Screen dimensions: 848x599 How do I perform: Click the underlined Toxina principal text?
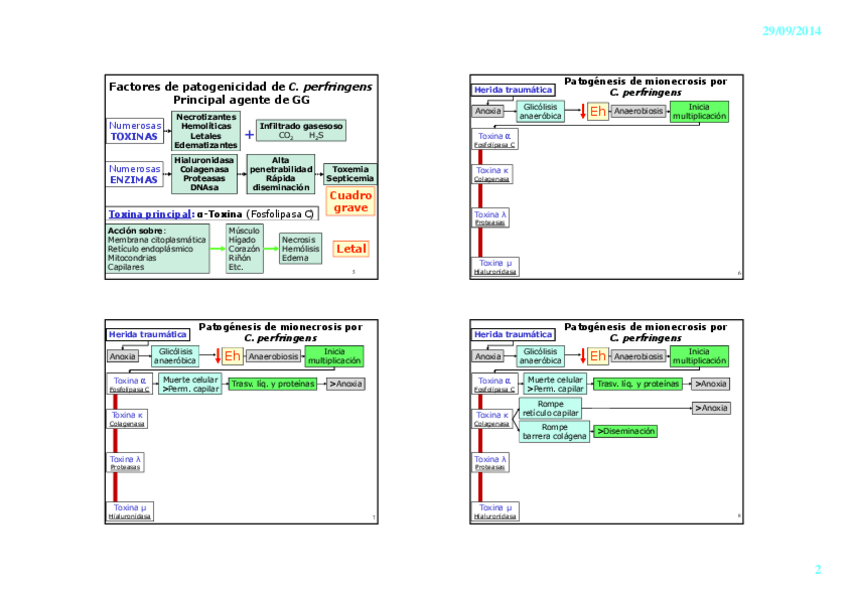(x=151, y=213)
